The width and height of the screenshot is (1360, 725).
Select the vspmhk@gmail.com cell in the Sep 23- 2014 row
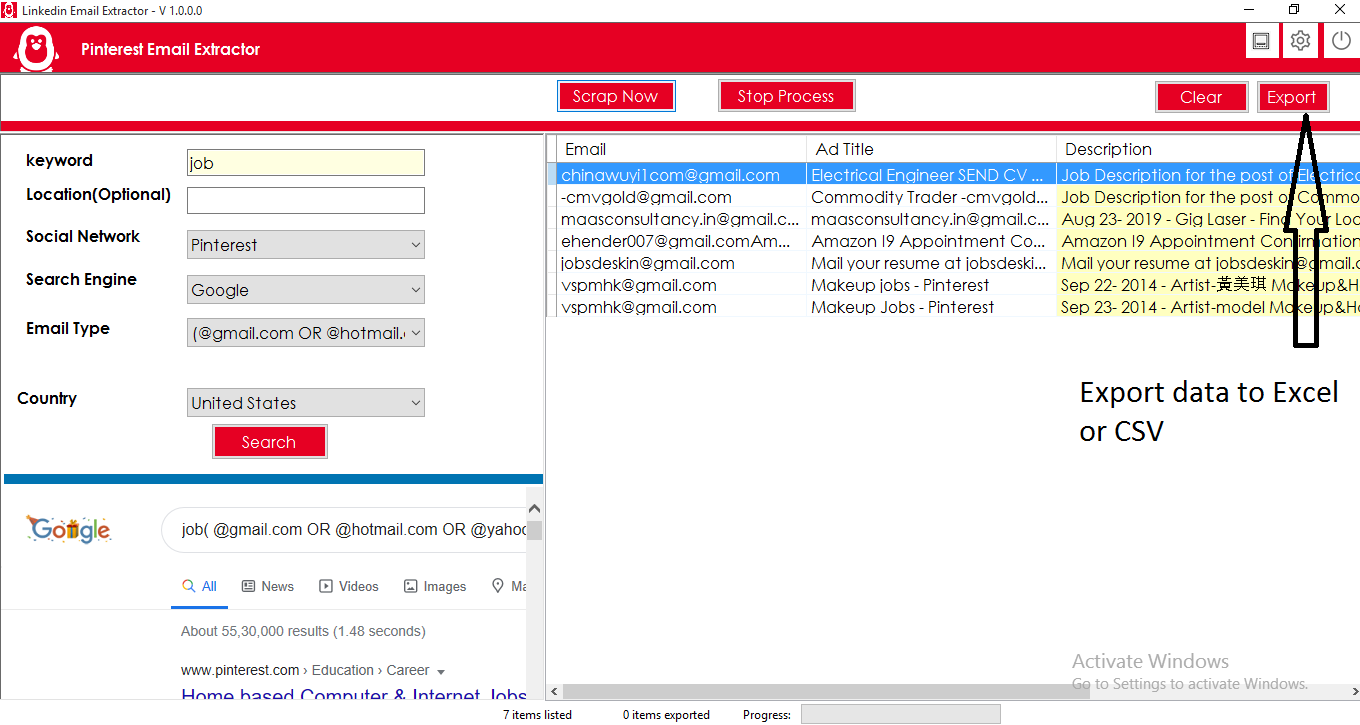click(x=681, y=307)
